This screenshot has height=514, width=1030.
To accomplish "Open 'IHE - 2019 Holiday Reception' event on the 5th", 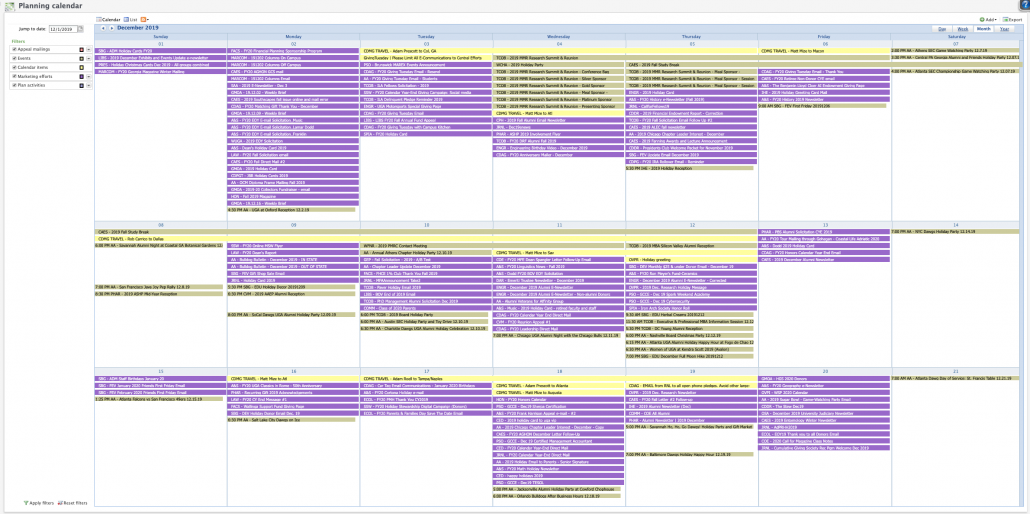I will coord(689,168).
